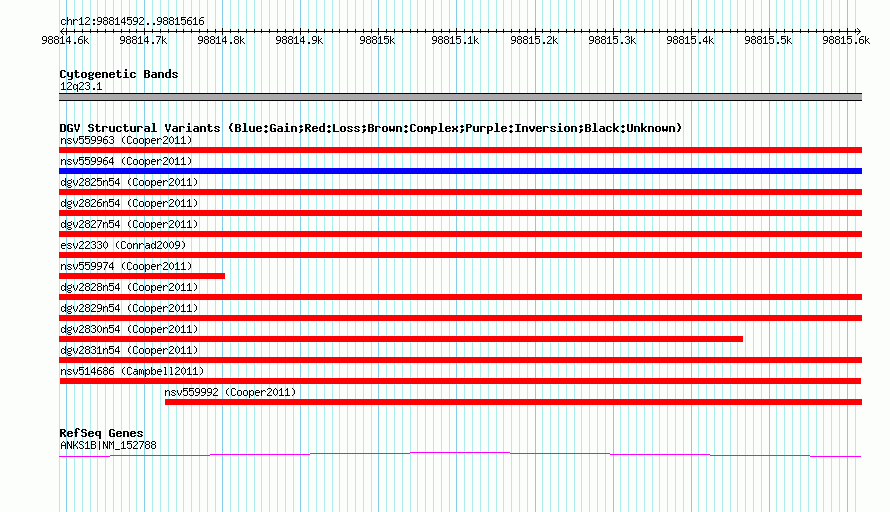Open the dgv2825n54 (Cooper2011) variant label
The height and width of the screenshot is (512, 890).
click(129, 182)
